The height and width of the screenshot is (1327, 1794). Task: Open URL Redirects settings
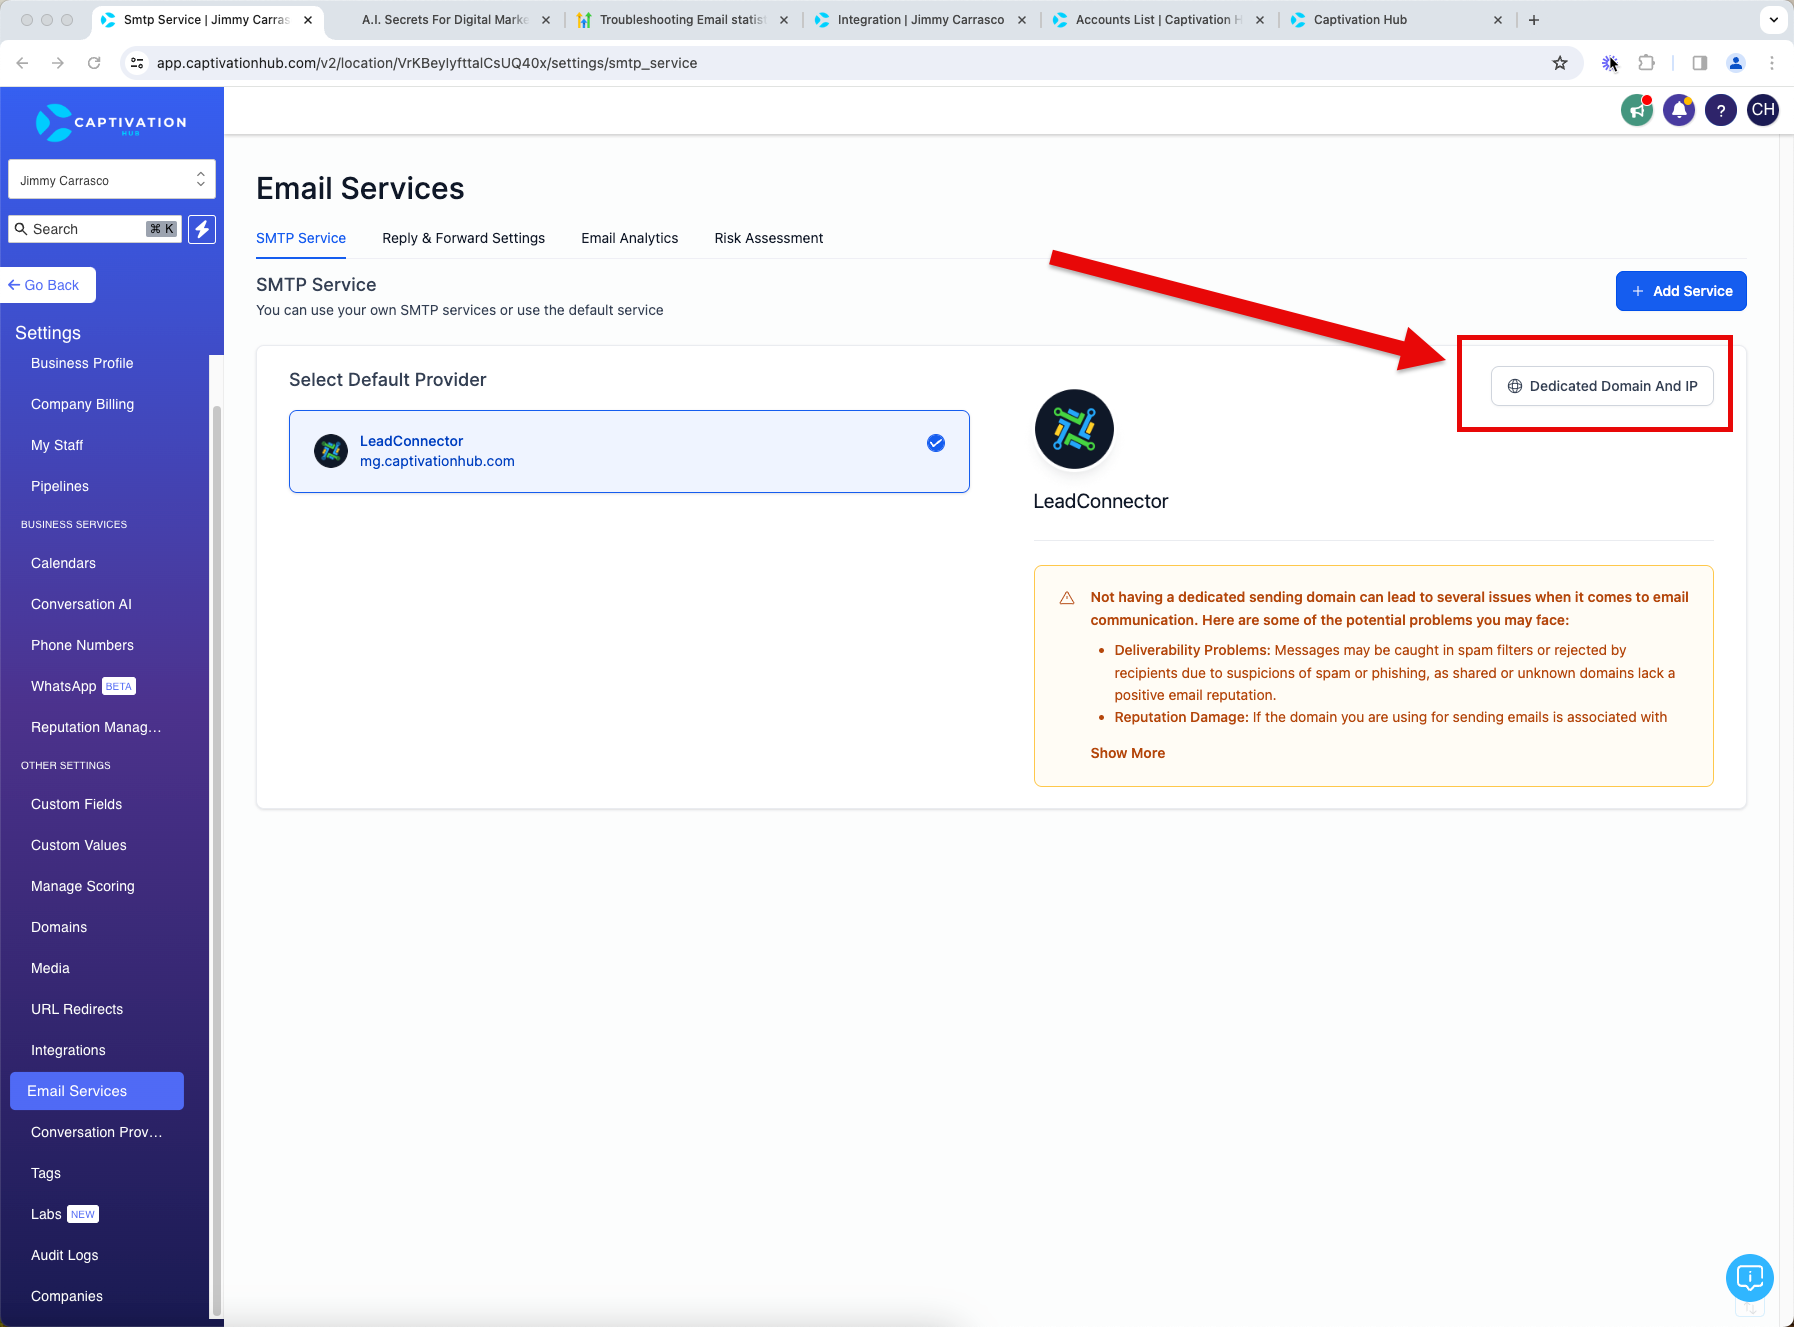[x=77, y=1009]
